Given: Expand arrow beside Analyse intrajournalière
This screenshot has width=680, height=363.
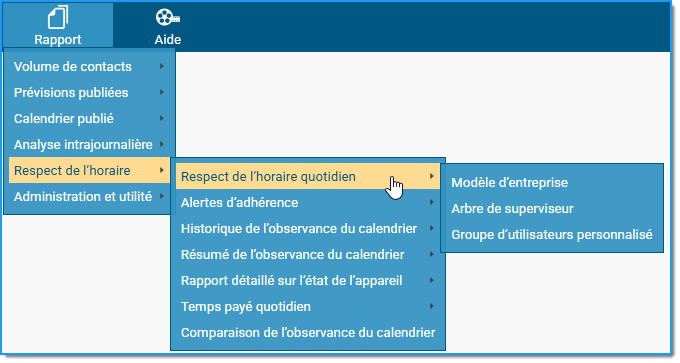Looking at the screenshot, I should [162, 144].
